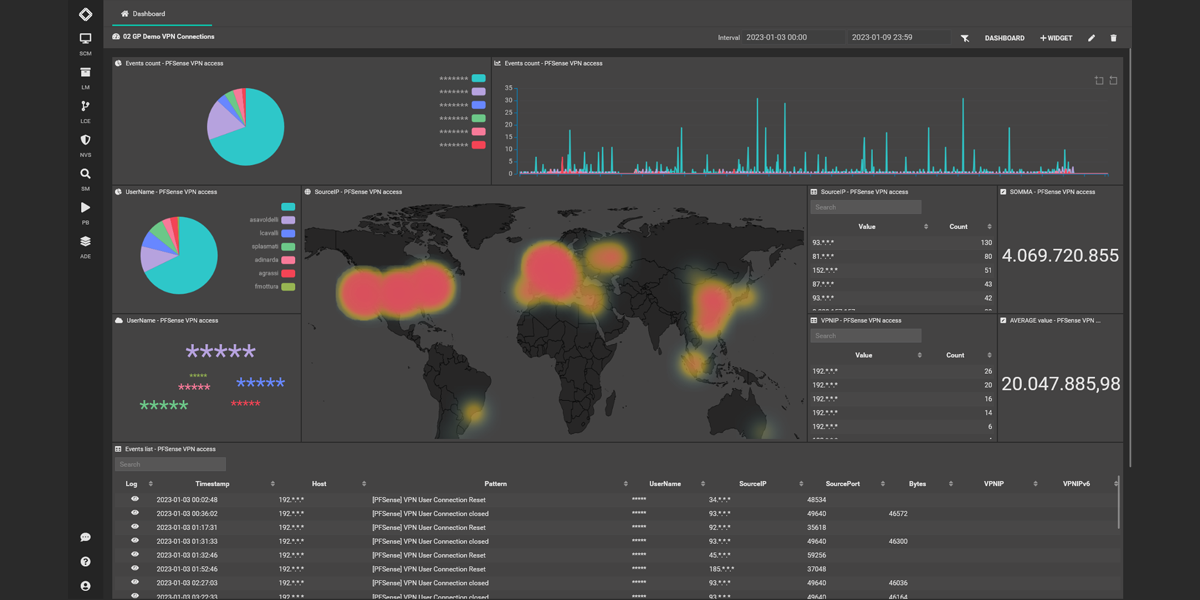Screen dimensions: 1200x600
Task: Click the clear filter funnel icon
Action: [965, 38]
